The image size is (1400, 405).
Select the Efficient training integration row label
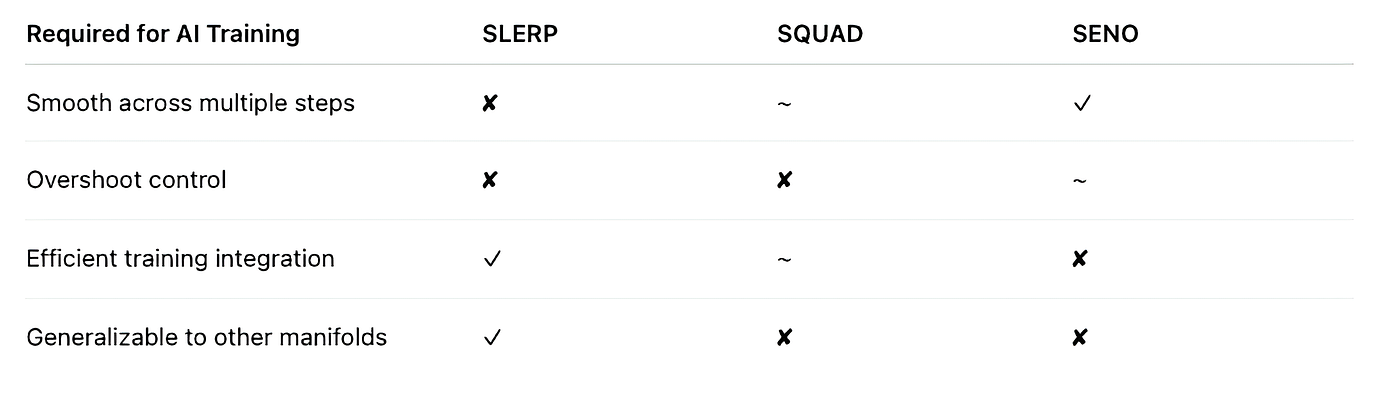(x=180, y=259)
